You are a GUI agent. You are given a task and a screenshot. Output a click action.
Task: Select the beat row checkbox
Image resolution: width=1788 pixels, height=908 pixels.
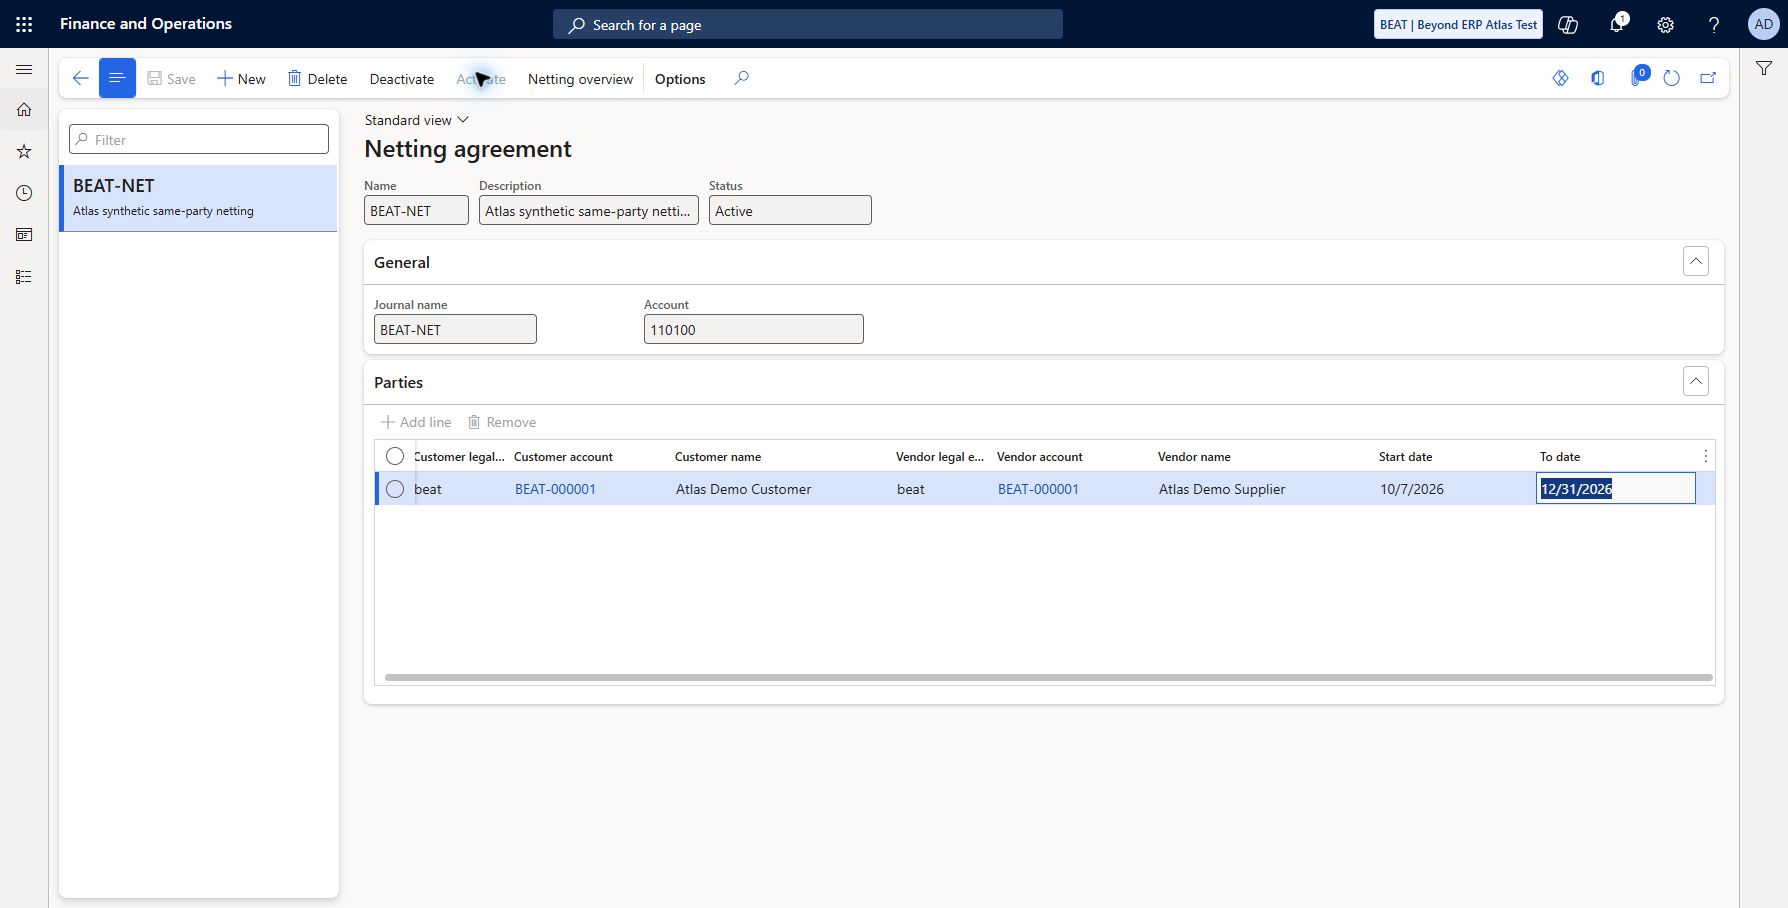(x=395, y=489)
